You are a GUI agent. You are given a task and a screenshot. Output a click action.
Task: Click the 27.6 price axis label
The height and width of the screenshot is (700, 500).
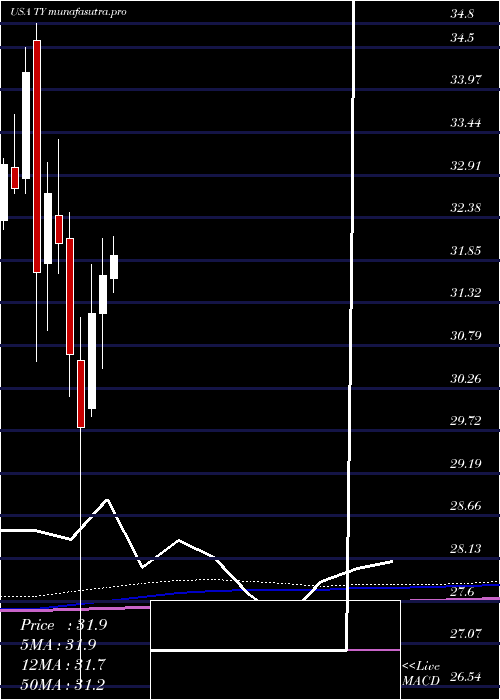(462, 592)
